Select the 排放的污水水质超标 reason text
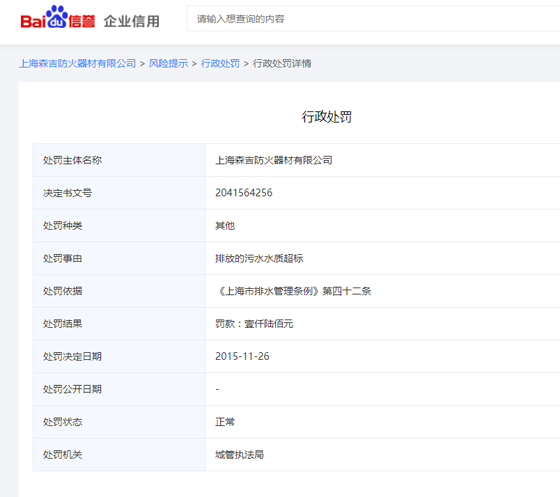This screenshot has height=497, width=560. (259, 258)
